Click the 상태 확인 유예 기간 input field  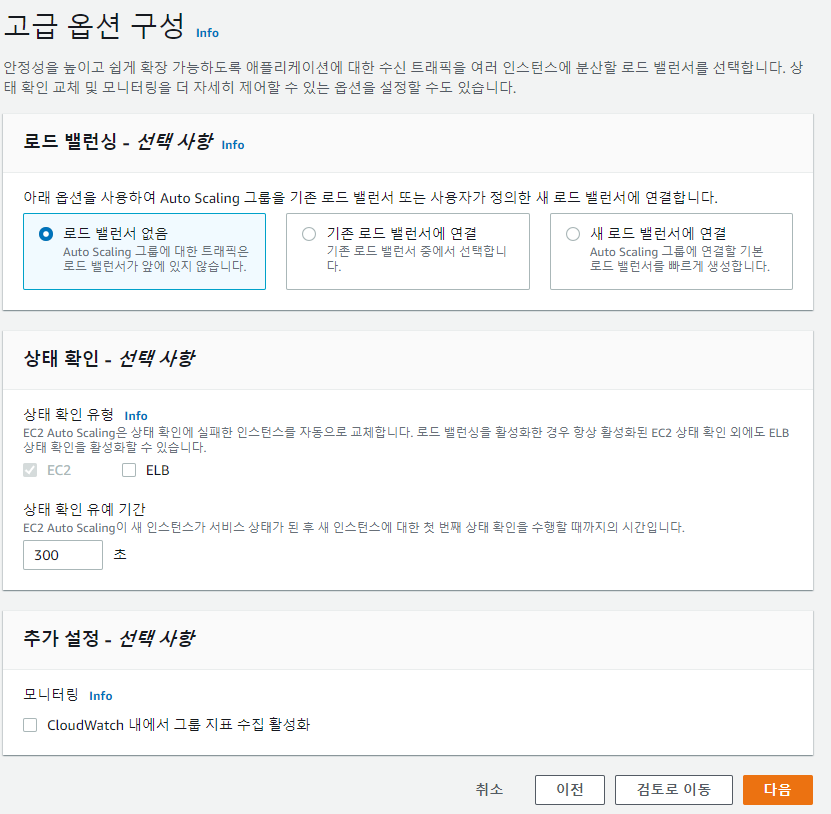tap(63, 555)
